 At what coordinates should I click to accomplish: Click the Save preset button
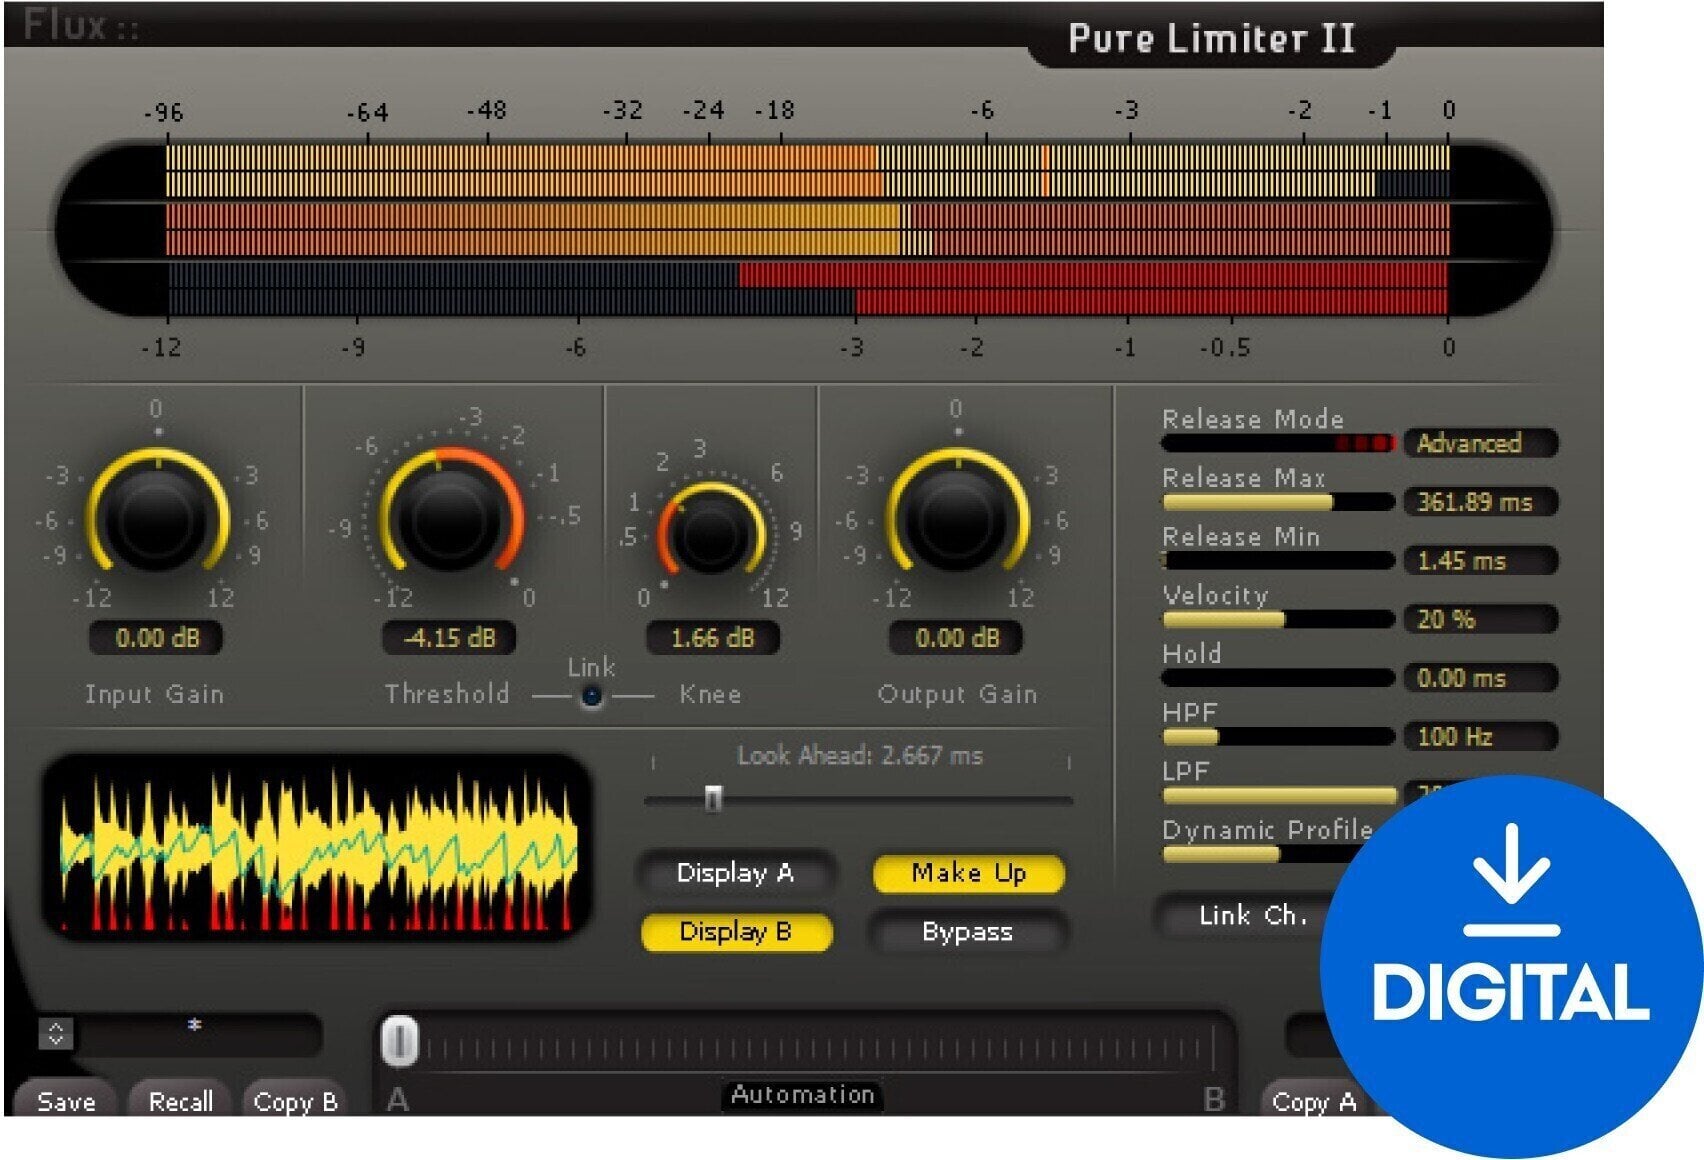(66, 1100)
